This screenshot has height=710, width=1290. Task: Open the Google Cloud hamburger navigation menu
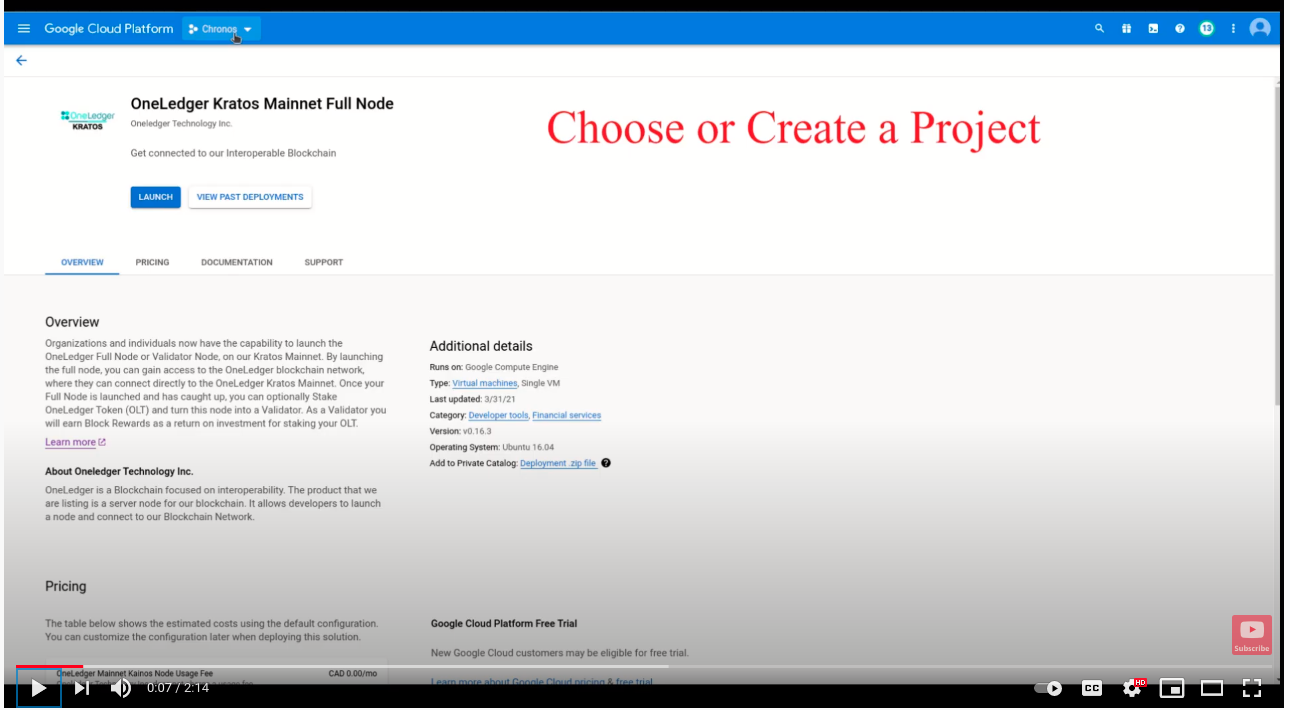(24, 29)
